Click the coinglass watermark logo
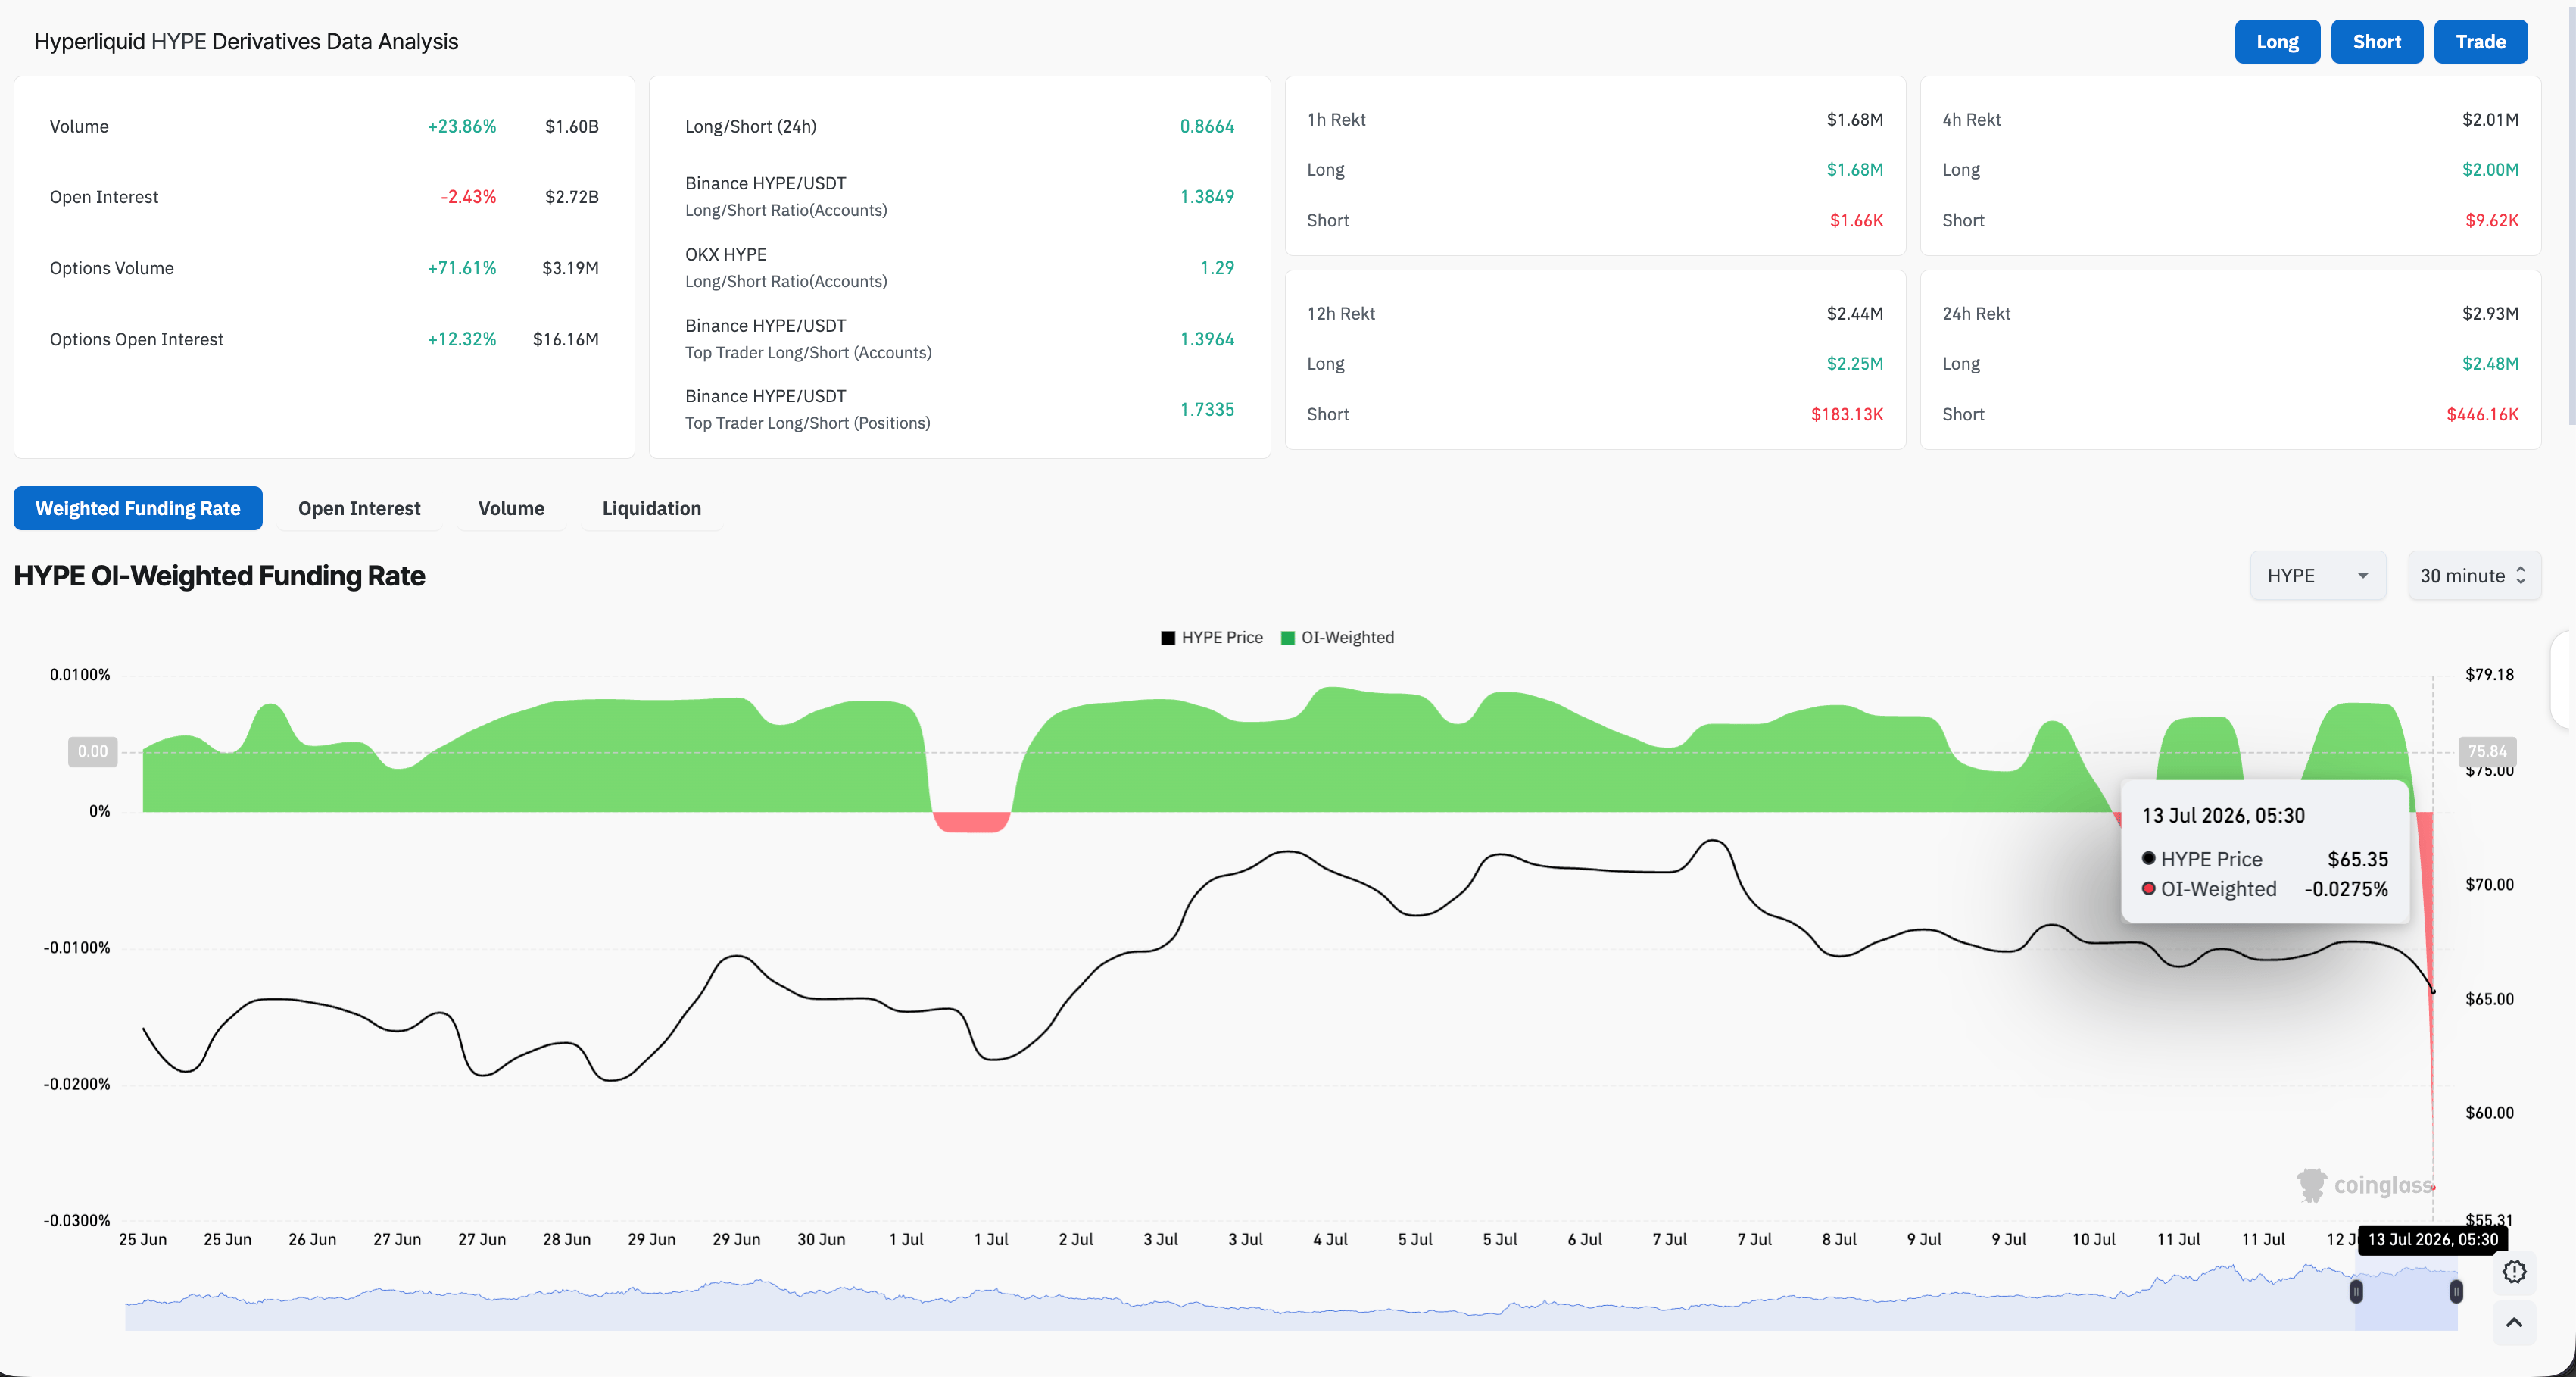The width and height of the screenshot is (2576, 1377). coord(2365,1185)
